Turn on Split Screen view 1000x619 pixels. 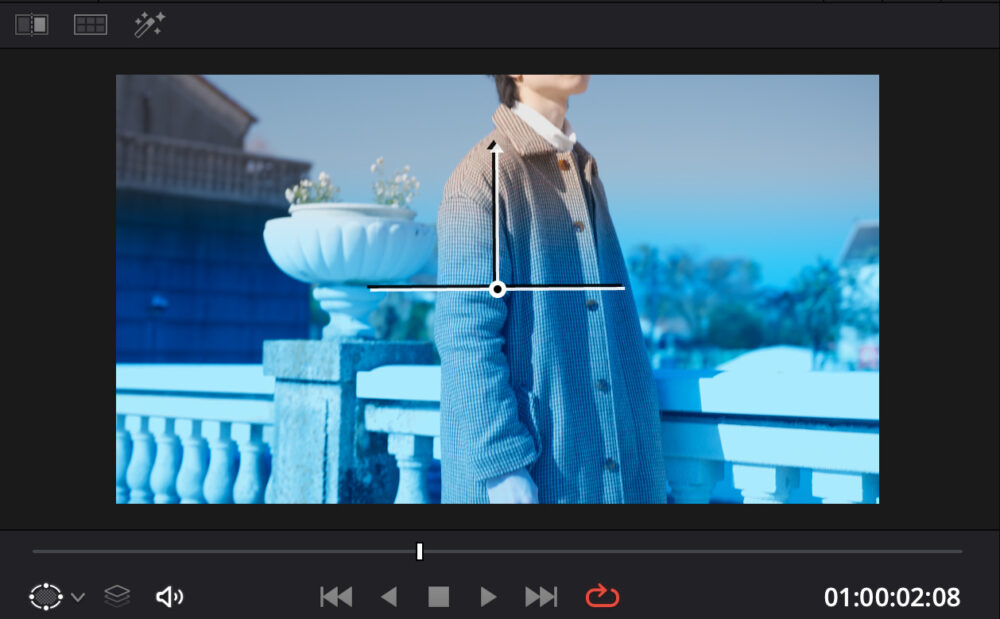pos(90,25)
